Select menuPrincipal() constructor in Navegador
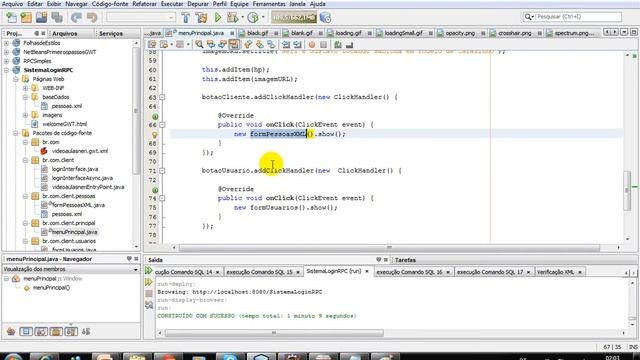 (51, 288)
